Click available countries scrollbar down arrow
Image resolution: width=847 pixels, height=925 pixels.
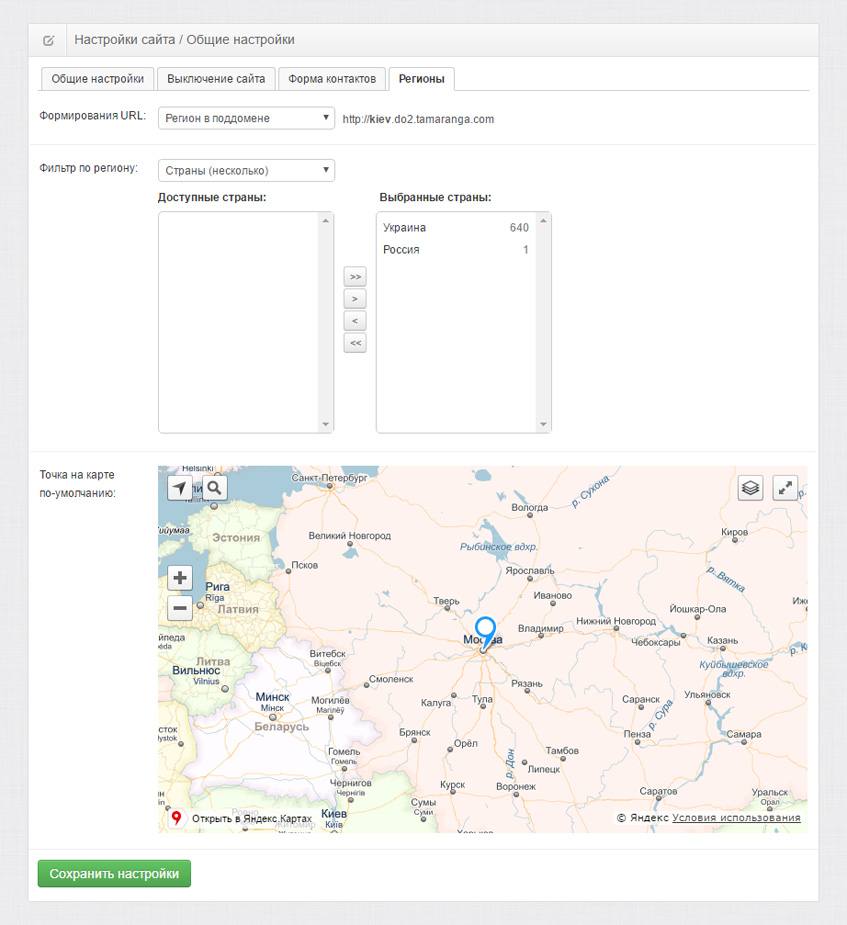[x=326, y=424]
